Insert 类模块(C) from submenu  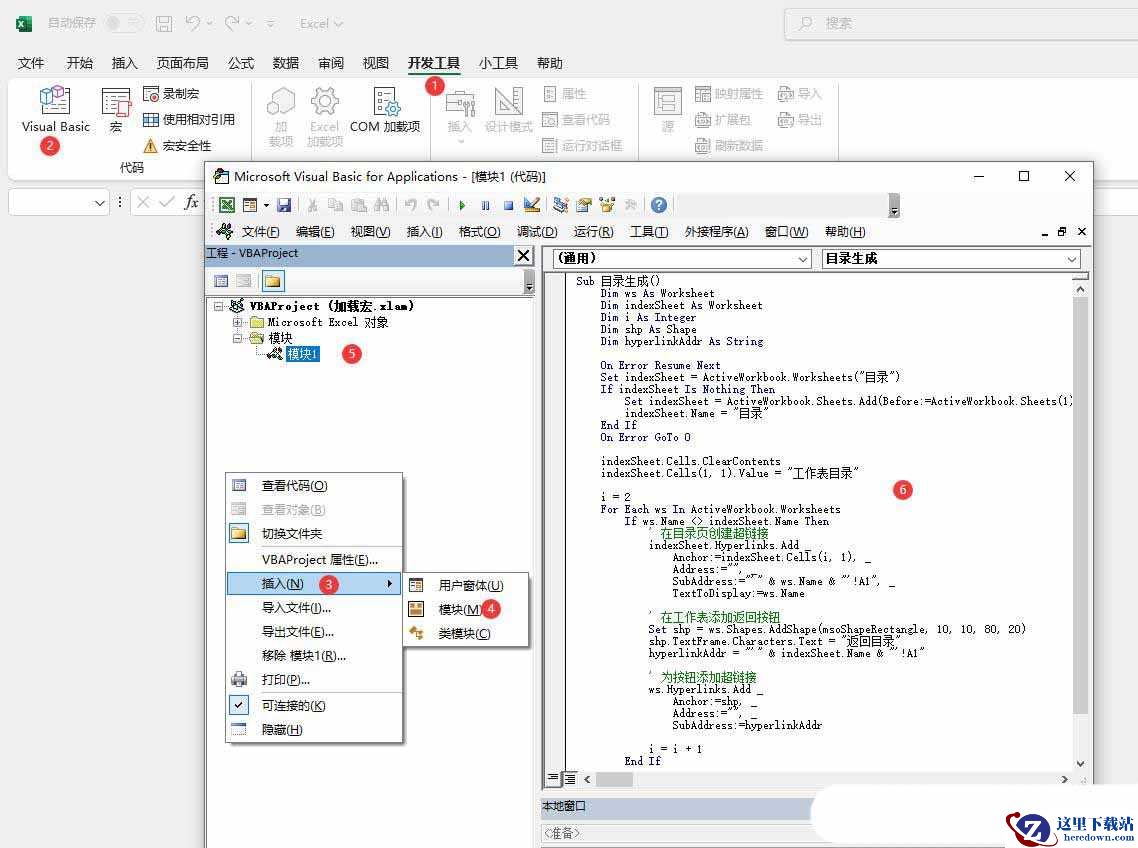[x=465, y=633]
